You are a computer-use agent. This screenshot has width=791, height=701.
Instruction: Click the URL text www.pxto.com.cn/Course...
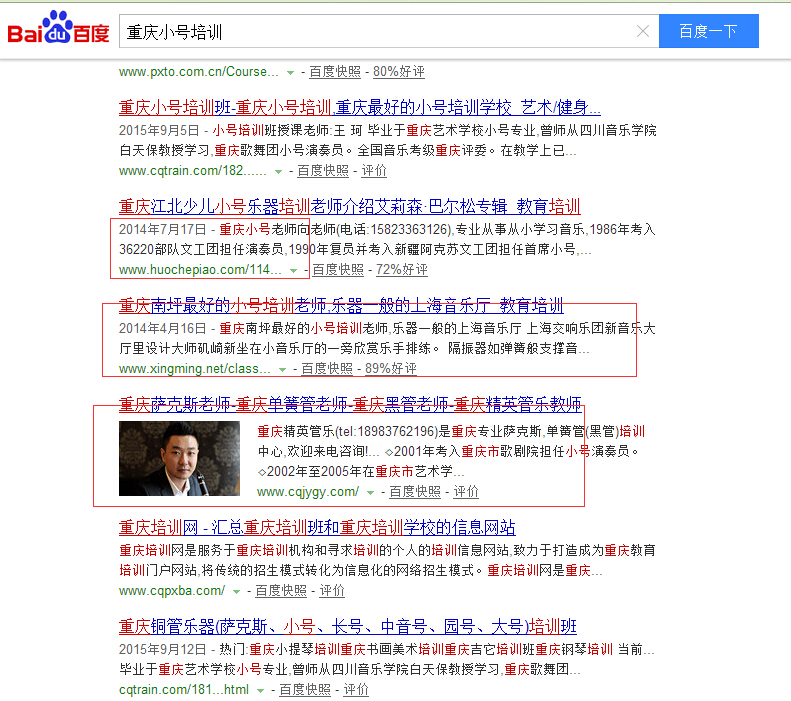tap(198, 72)
